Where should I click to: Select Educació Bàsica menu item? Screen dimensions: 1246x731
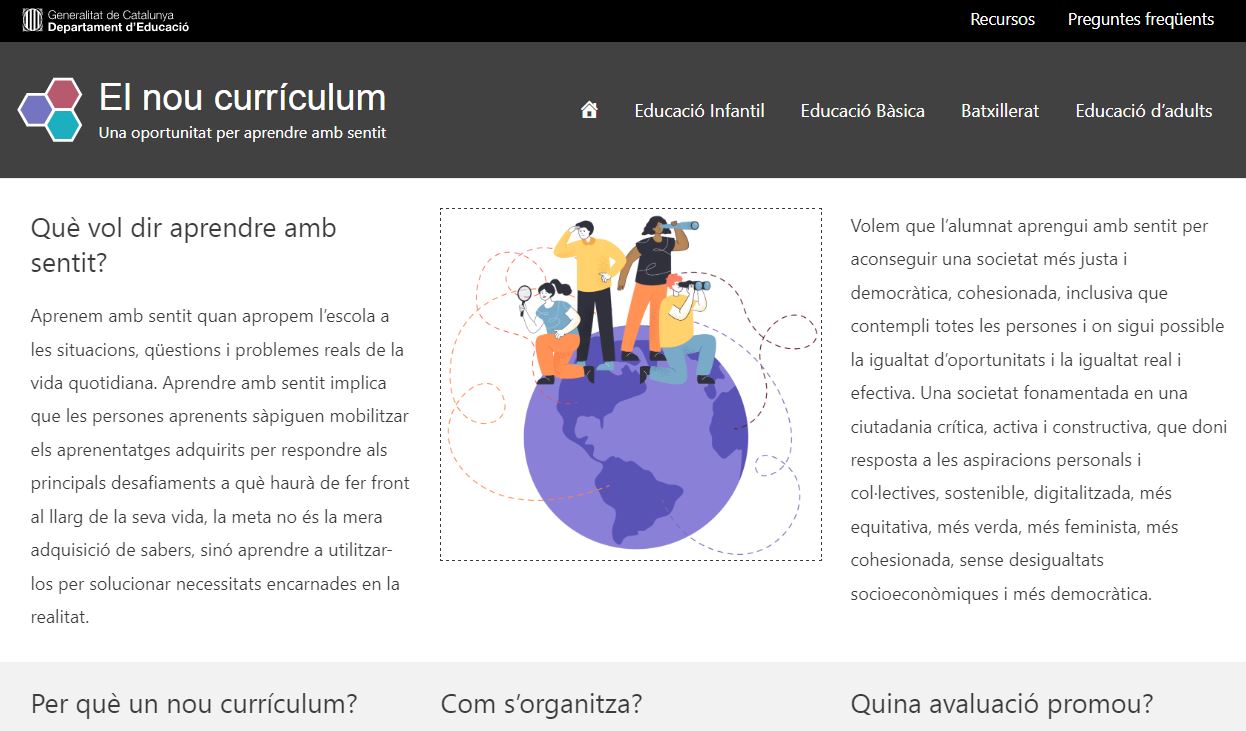[x=862, y=111]
